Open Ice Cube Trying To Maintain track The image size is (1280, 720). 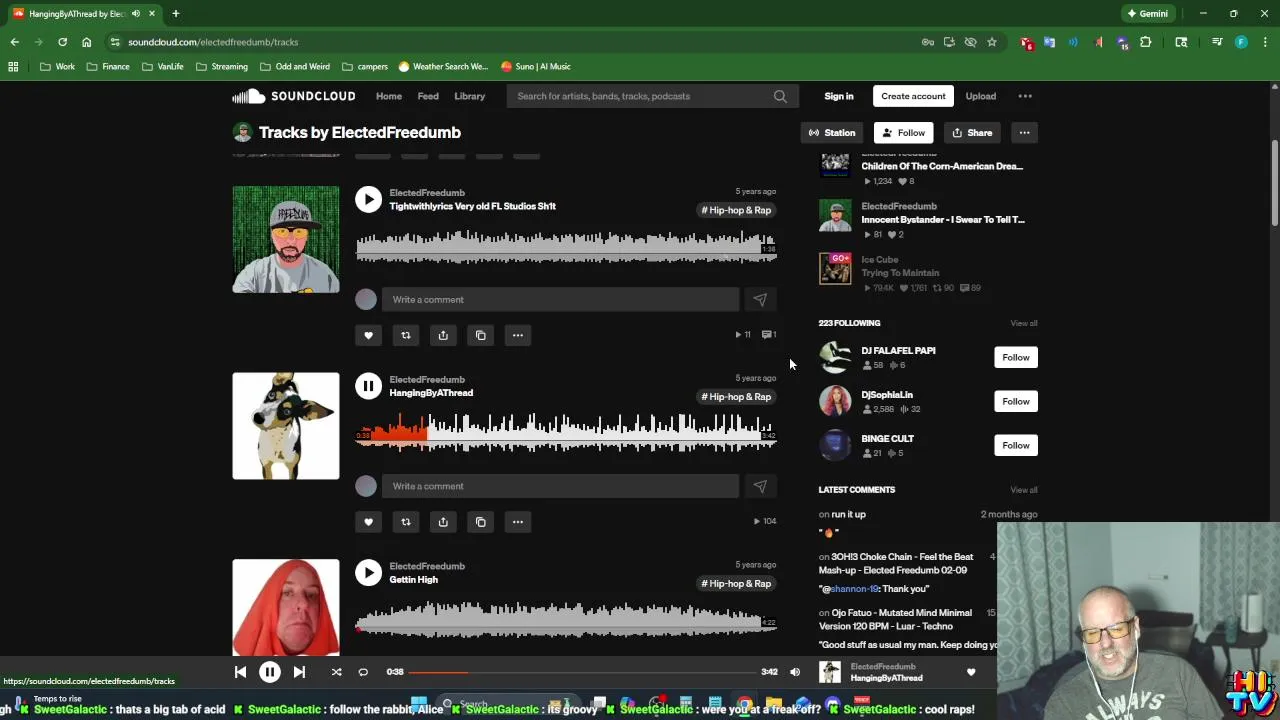click(x=900, y=273)
